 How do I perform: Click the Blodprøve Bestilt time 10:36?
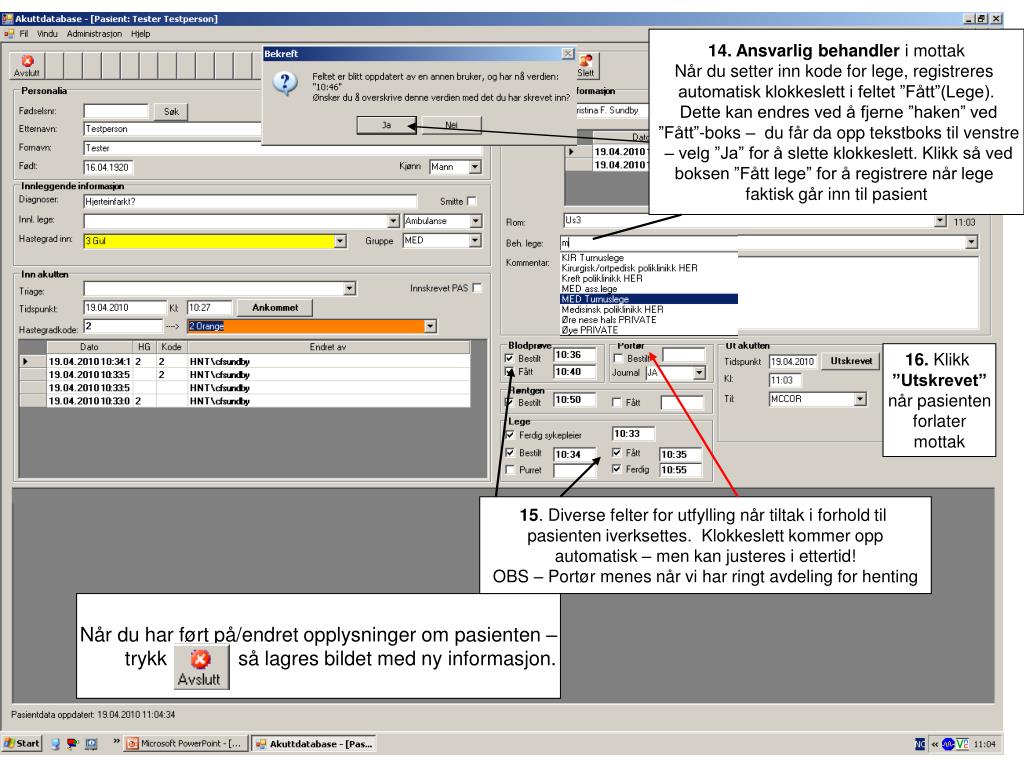(574, 355)
